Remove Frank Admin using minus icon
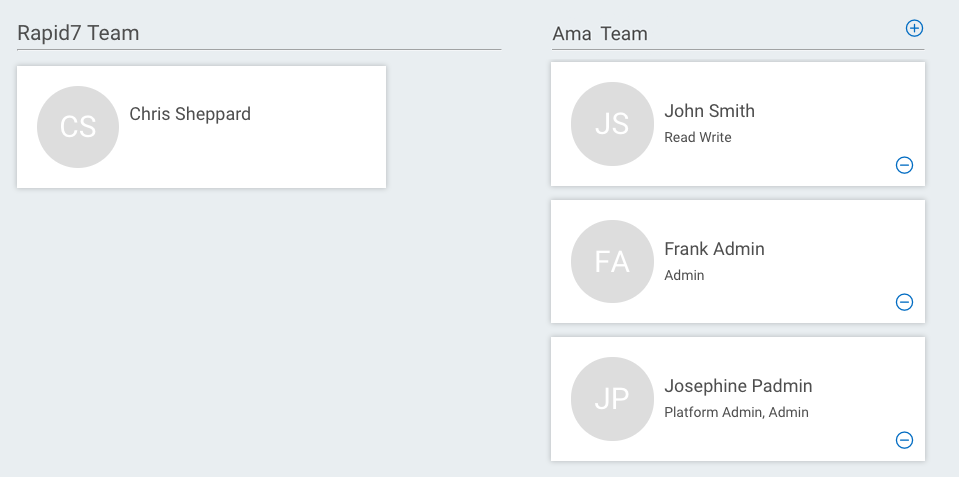The width and height of the screenshot is (959, 477). (x=904, y=302)
